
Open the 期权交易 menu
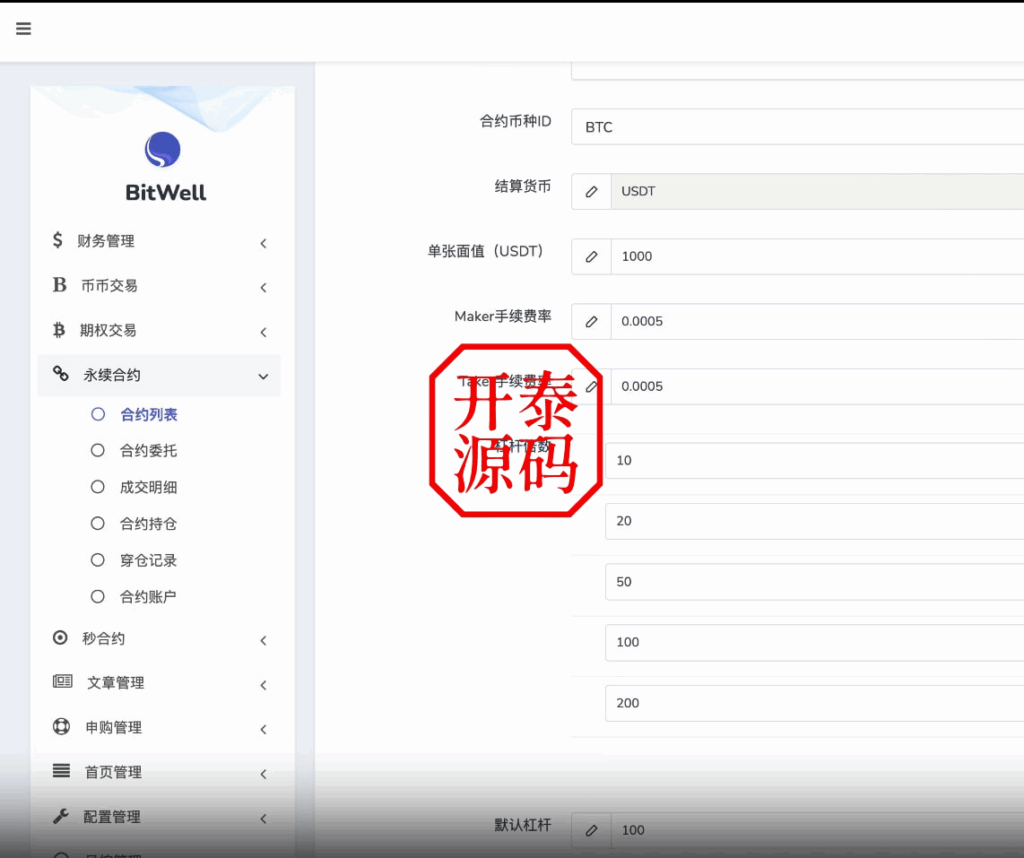tap(159, 330)
